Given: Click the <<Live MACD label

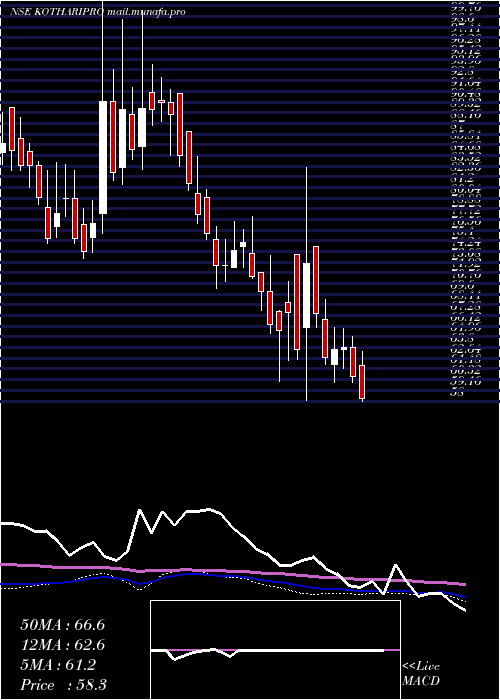Looking at the screenshot, I should coord(421,674).
